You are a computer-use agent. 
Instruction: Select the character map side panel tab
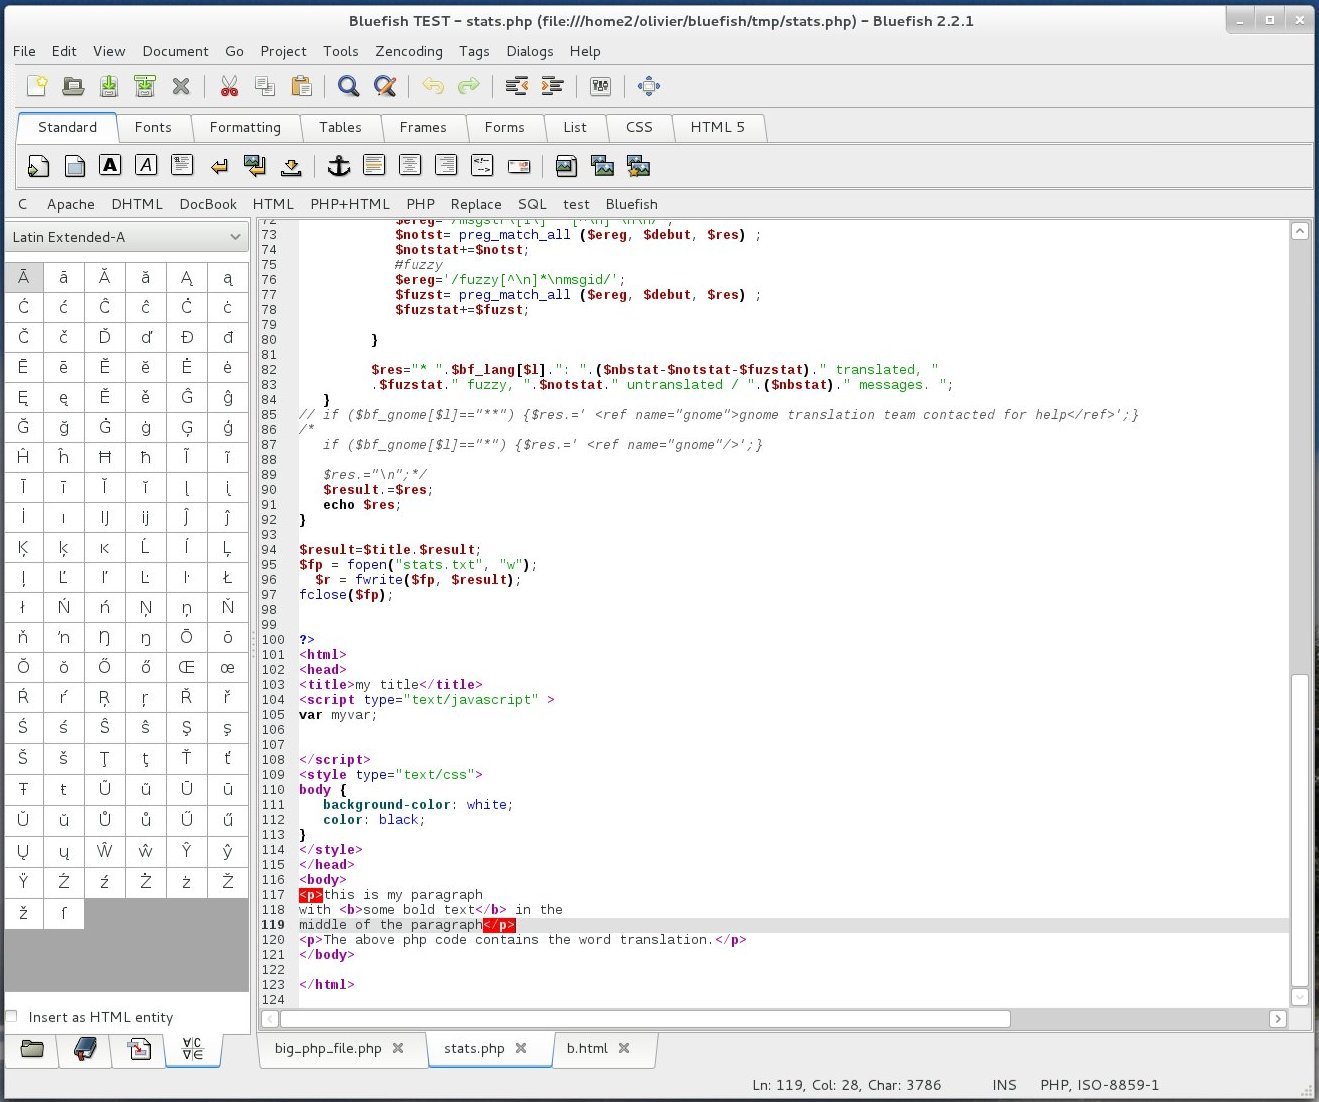click(x=193, y=1049)
